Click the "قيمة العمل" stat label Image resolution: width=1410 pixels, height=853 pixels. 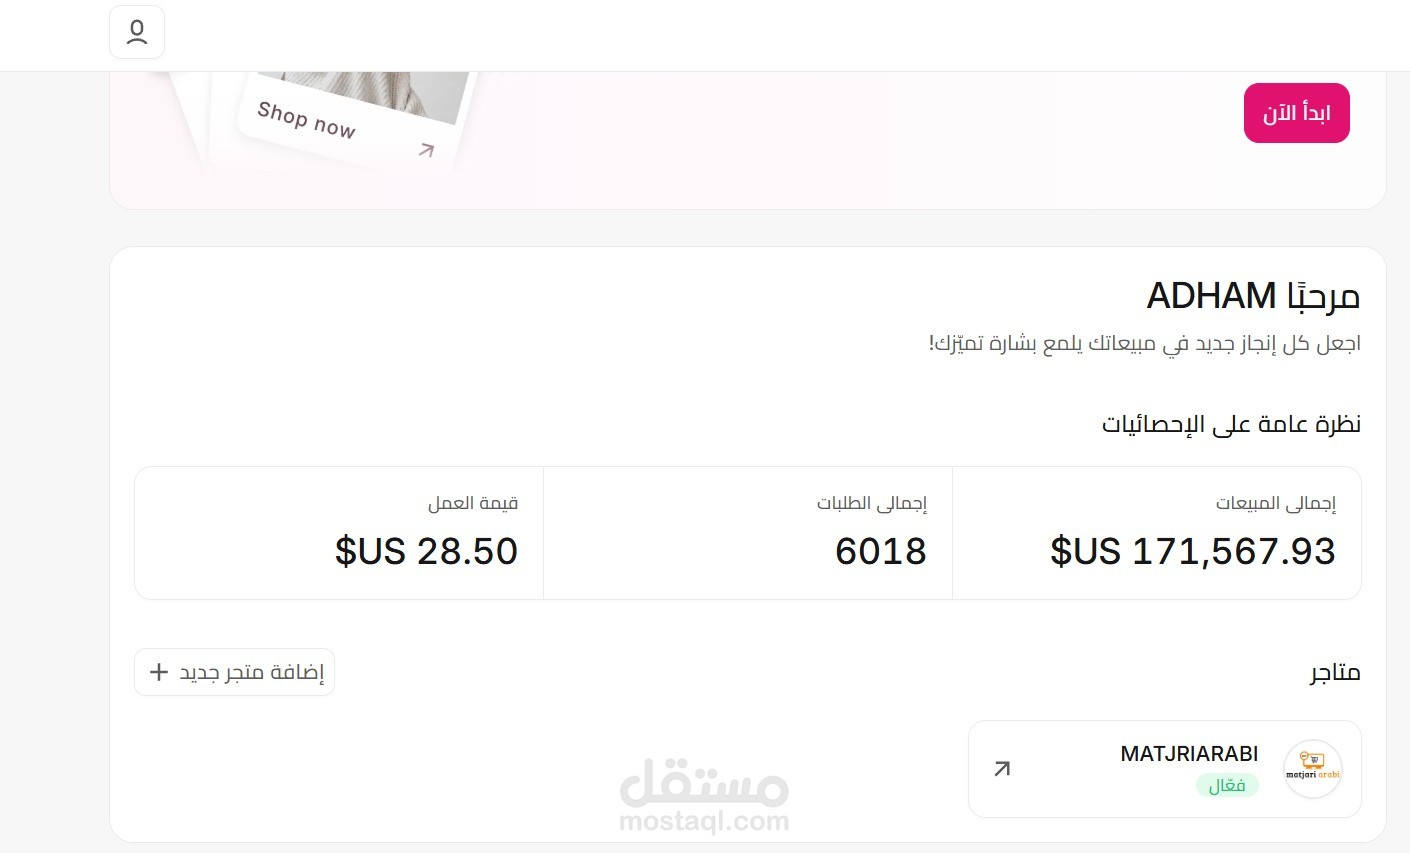pyautogui.click(x=473, y=503)
